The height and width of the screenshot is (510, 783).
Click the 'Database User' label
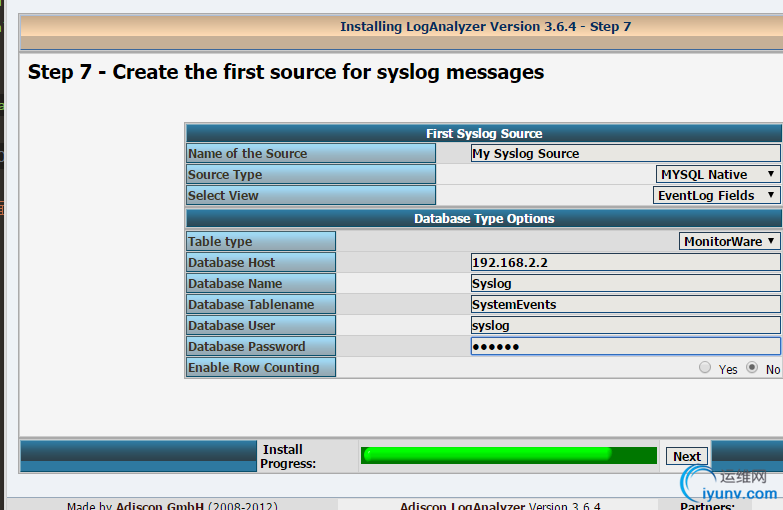coord(232,325)
